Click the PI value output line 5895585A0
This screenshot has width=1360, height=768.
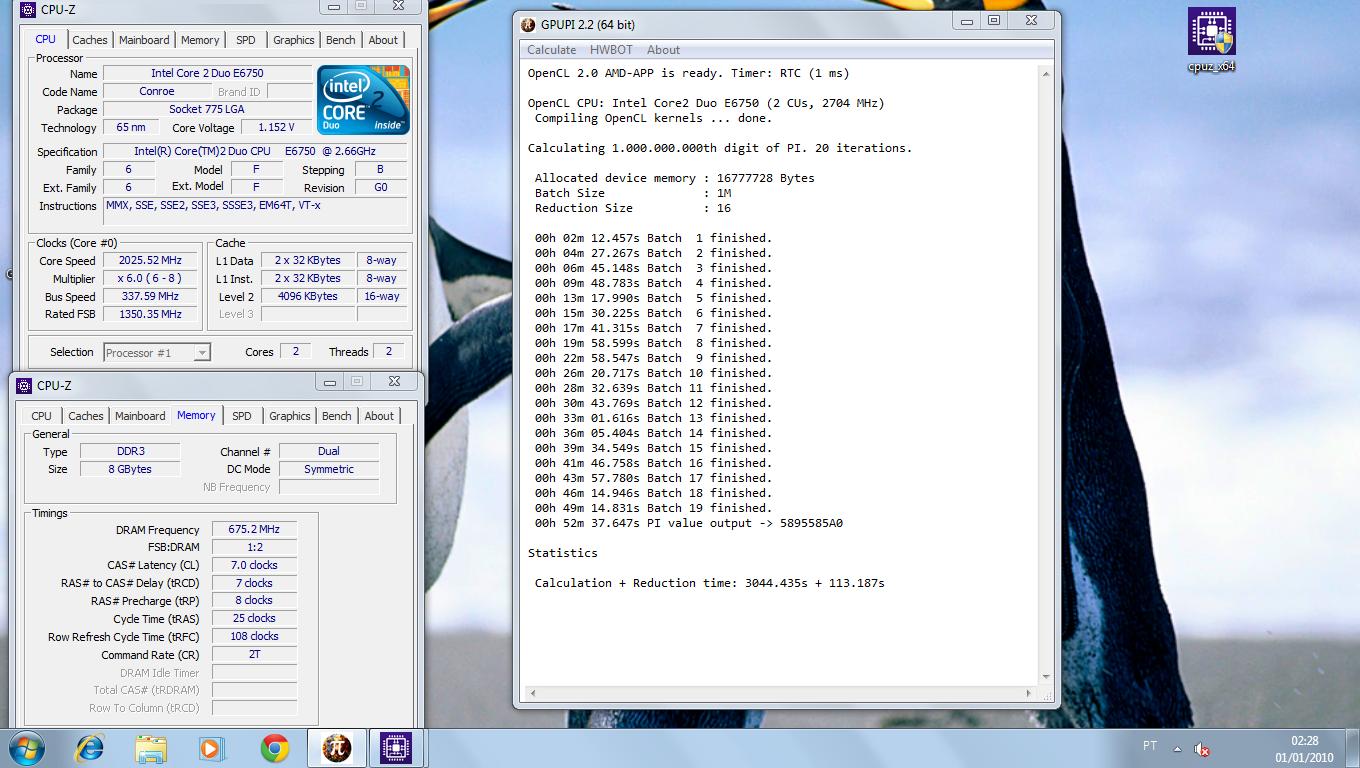[689, 523]
